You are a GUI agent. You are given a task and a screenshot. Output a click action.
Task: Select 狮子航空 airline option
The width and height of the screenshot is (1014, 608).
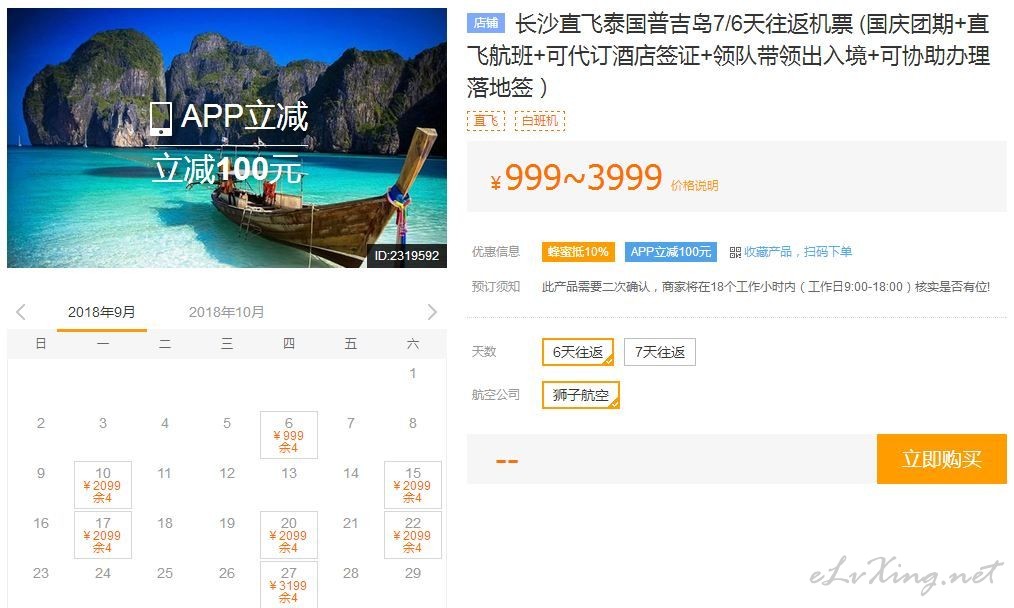point(581,395)
